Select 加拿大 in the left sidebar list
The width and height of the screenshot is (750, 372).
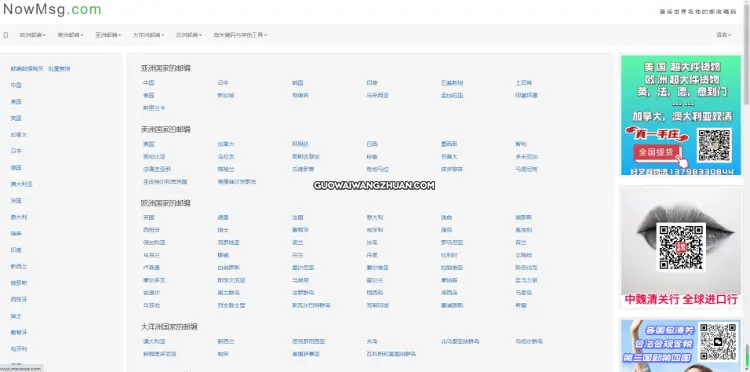pos(19,135)
